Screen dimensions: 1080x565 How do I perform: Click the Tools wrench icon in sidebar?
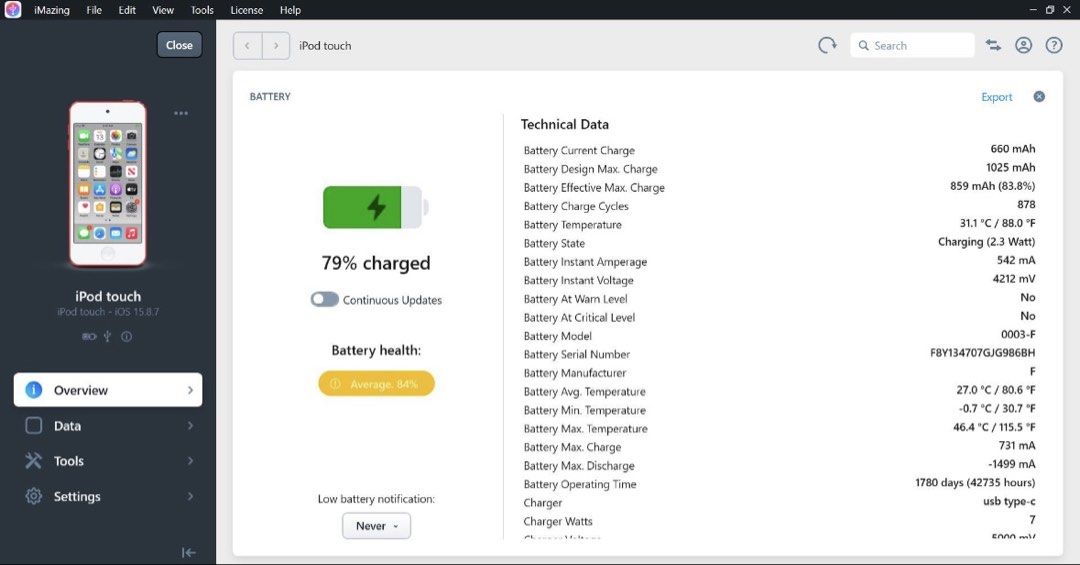(33, 461)
